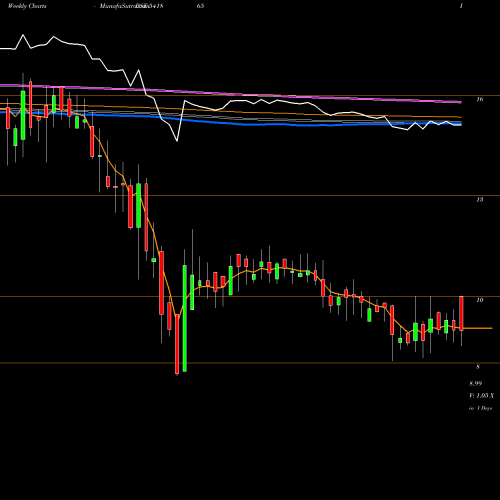Click the tall green candle at the chart low

click(x=185, y=318)
